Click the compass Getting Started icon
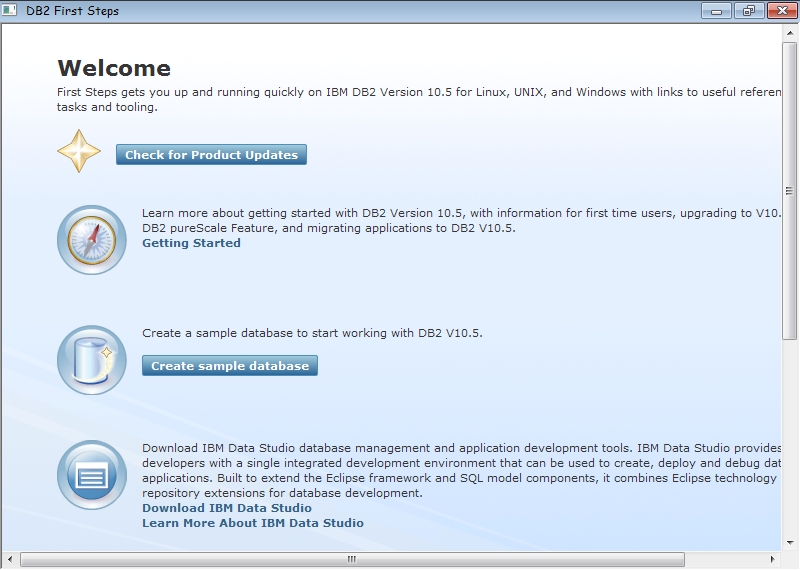Image resolution: width=800 pixels, height=570 pixels. (x=92, y=240)
